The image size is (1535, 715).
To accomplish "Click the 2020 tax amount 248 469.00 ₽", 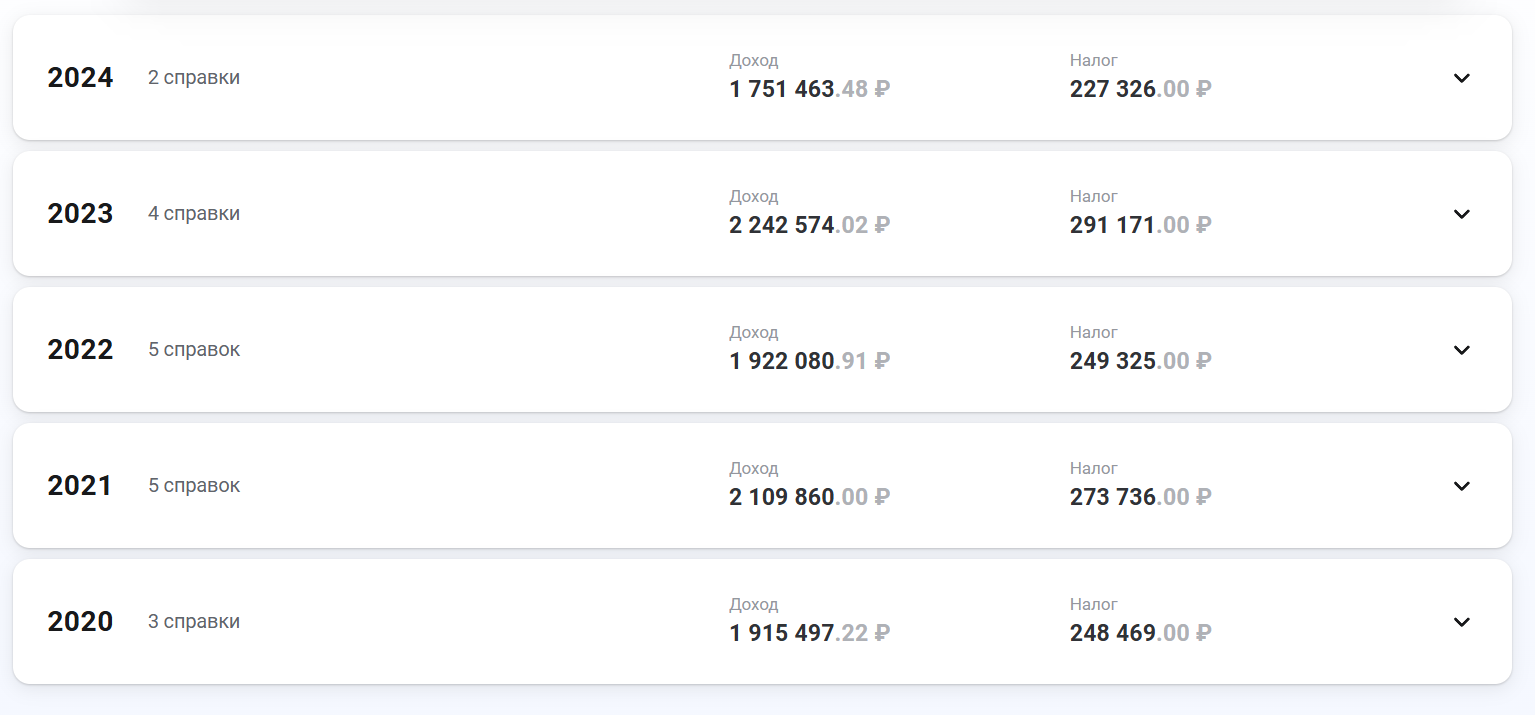I will (1140, 634).
